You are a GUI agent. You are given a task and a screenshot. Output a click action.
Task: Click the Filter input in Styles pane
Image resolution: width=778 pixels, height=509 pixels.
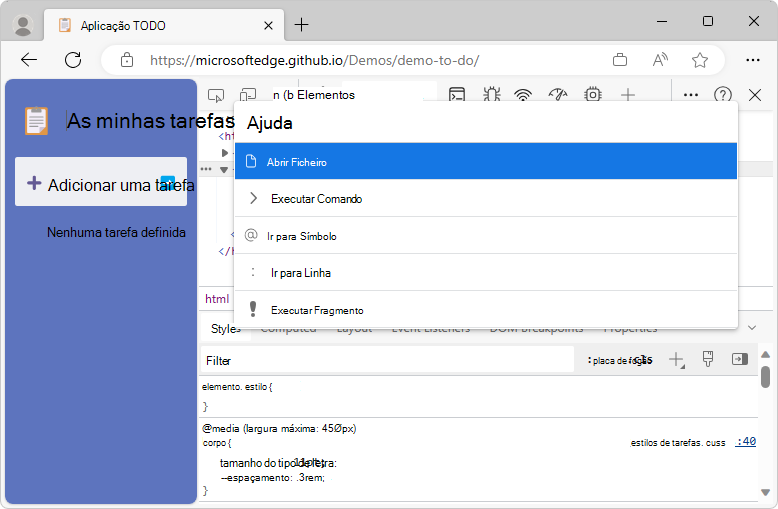[x=385, y=360]
